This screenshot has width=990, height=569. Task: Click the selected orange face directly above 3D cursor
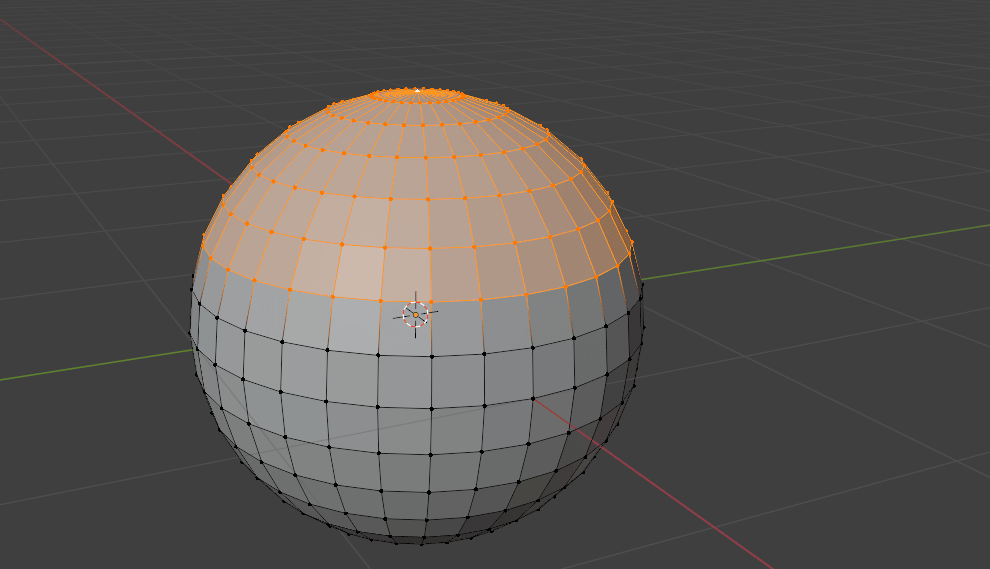(408, 272)
